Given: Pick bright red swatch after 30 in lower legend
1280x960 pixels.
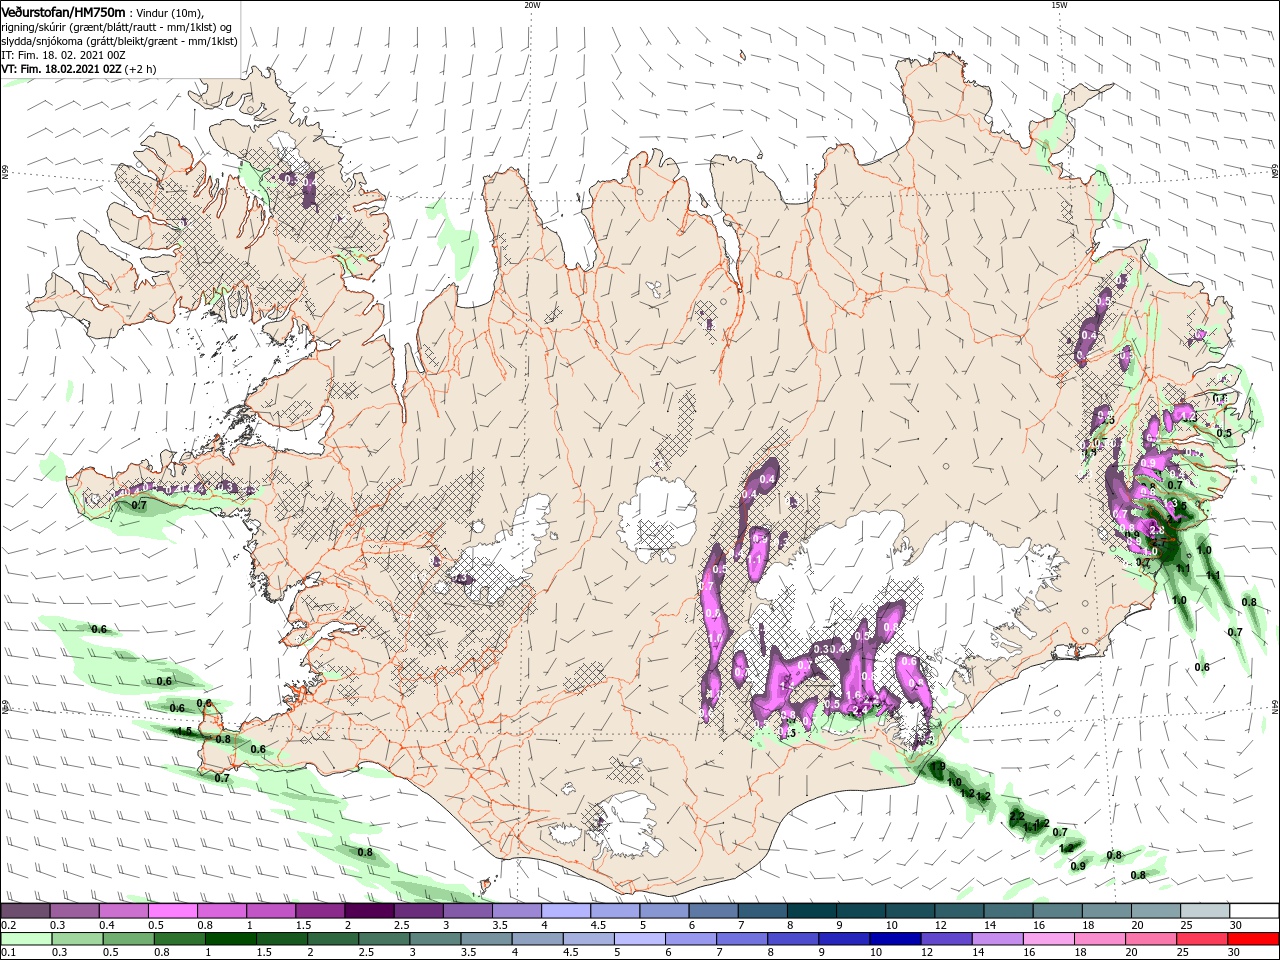Looking at the screenshot, I should (1252, 938).
